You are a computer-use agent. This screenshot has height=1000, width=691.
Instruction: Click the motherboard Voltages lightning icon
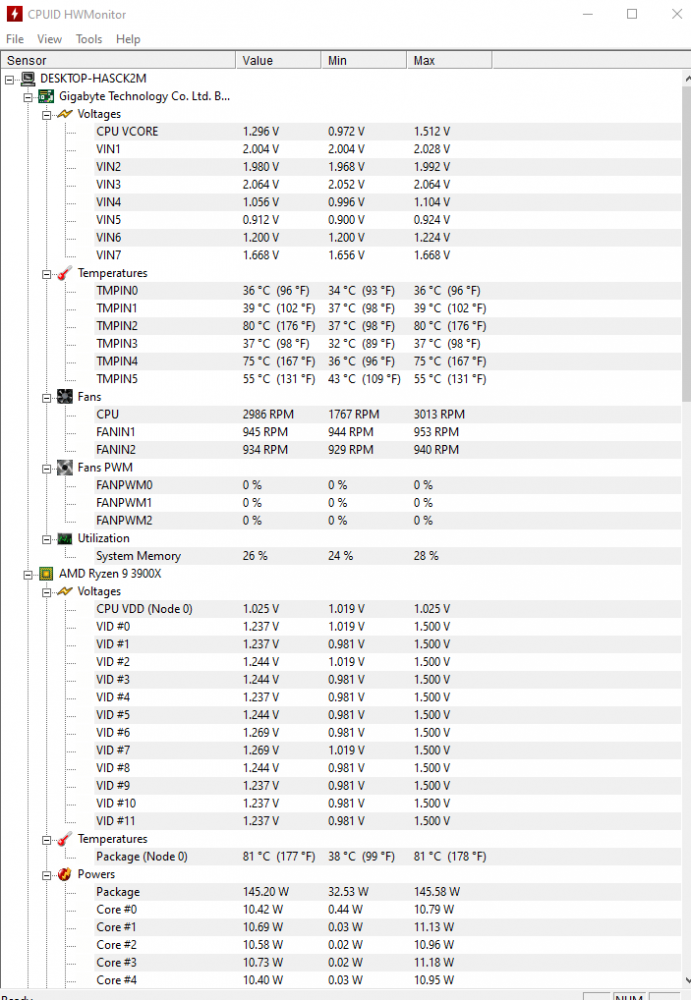(64, 114)
